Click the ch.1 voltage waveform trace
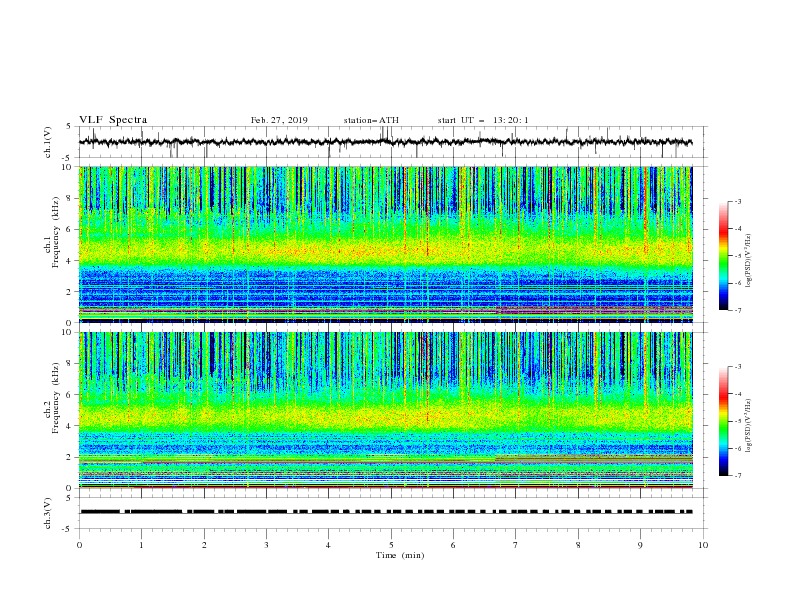The height and width of the screenshot is (612, 792). [x=385, y=141]
